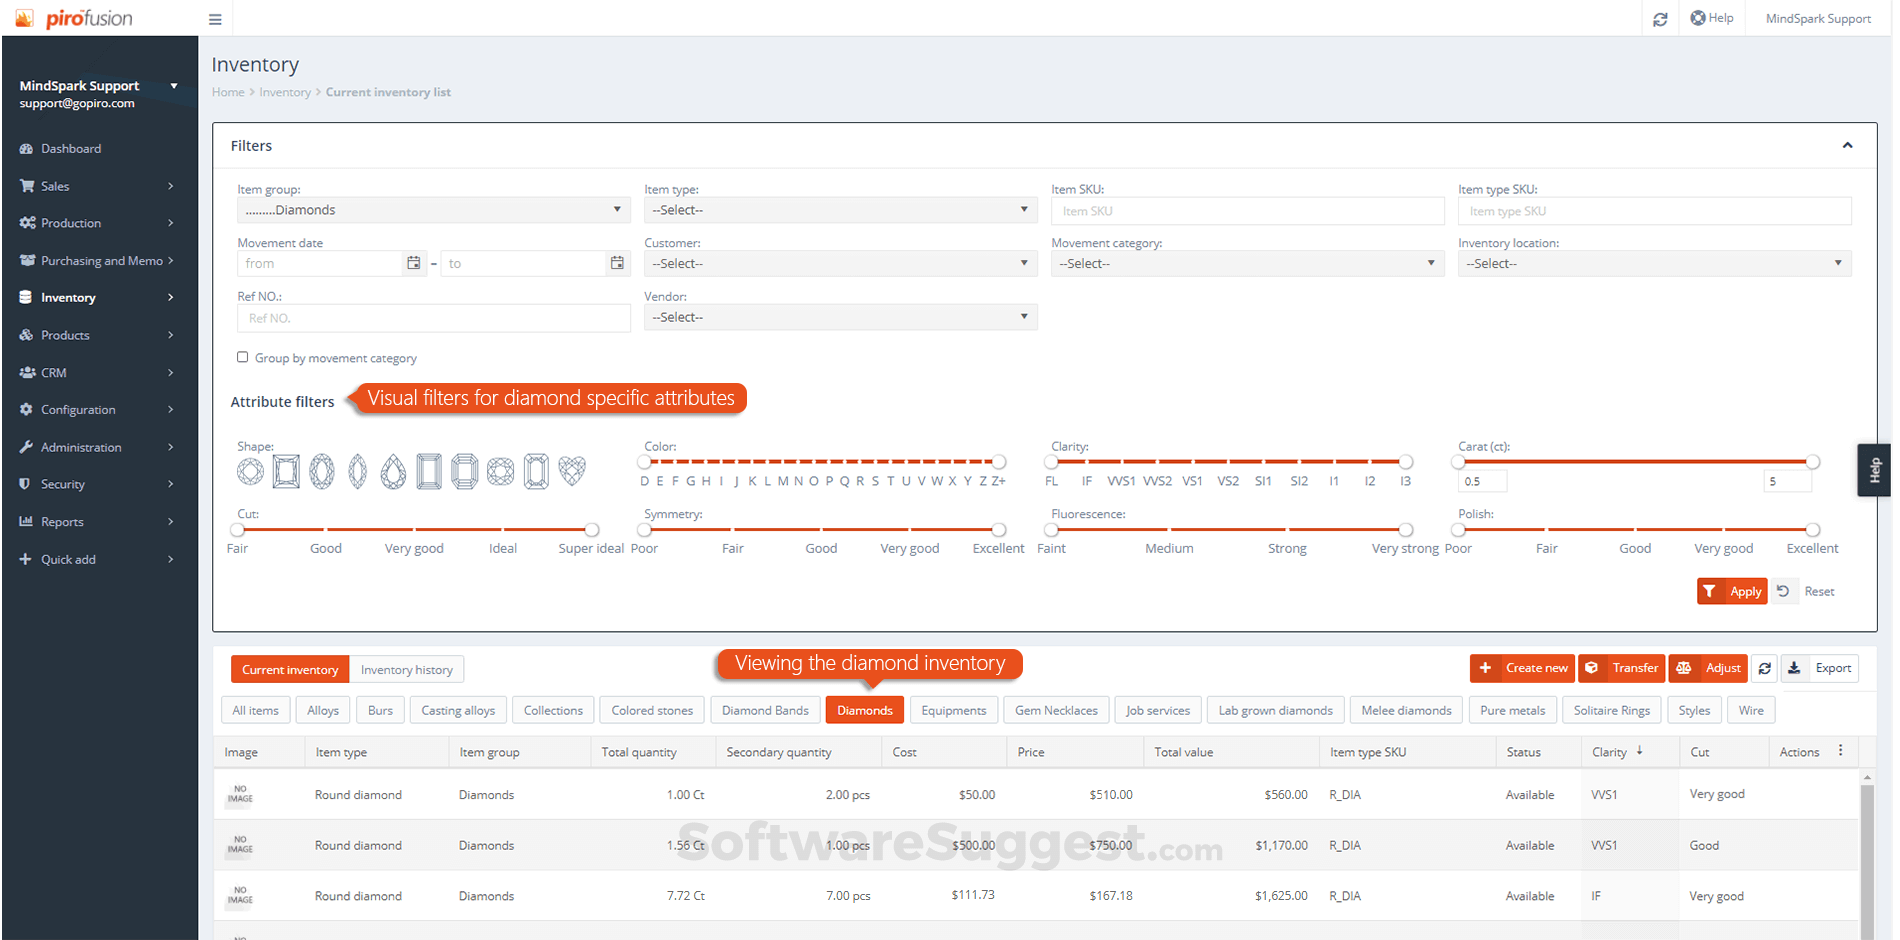
Task: Click the balance scale icon on Adjust
Action: 1686,668
